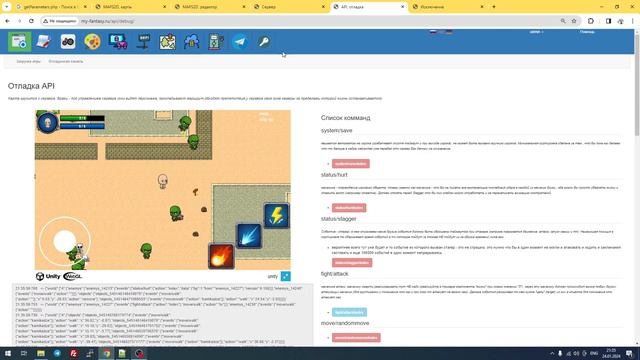Toggle Unity fullscreen button below game
The width and height of the screenshot is (640, 360).
coord(286,276)
